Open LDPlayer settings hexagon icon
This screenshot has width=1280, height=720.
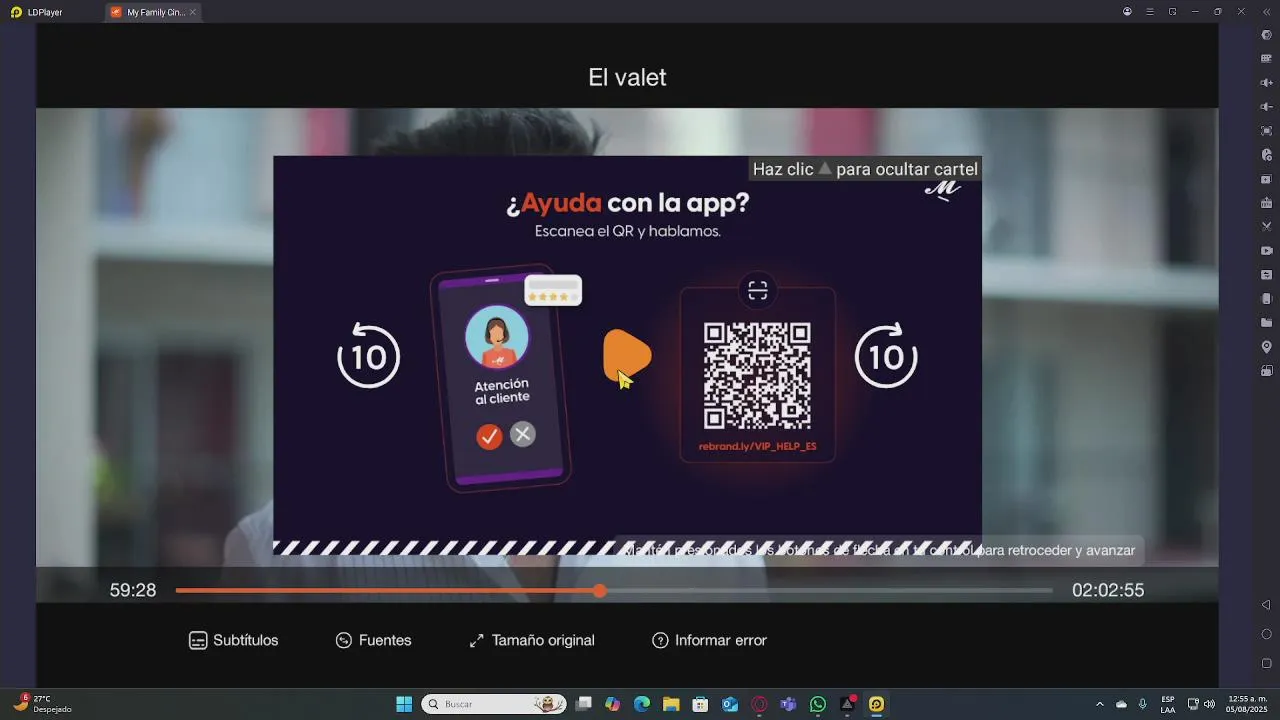1266,35
